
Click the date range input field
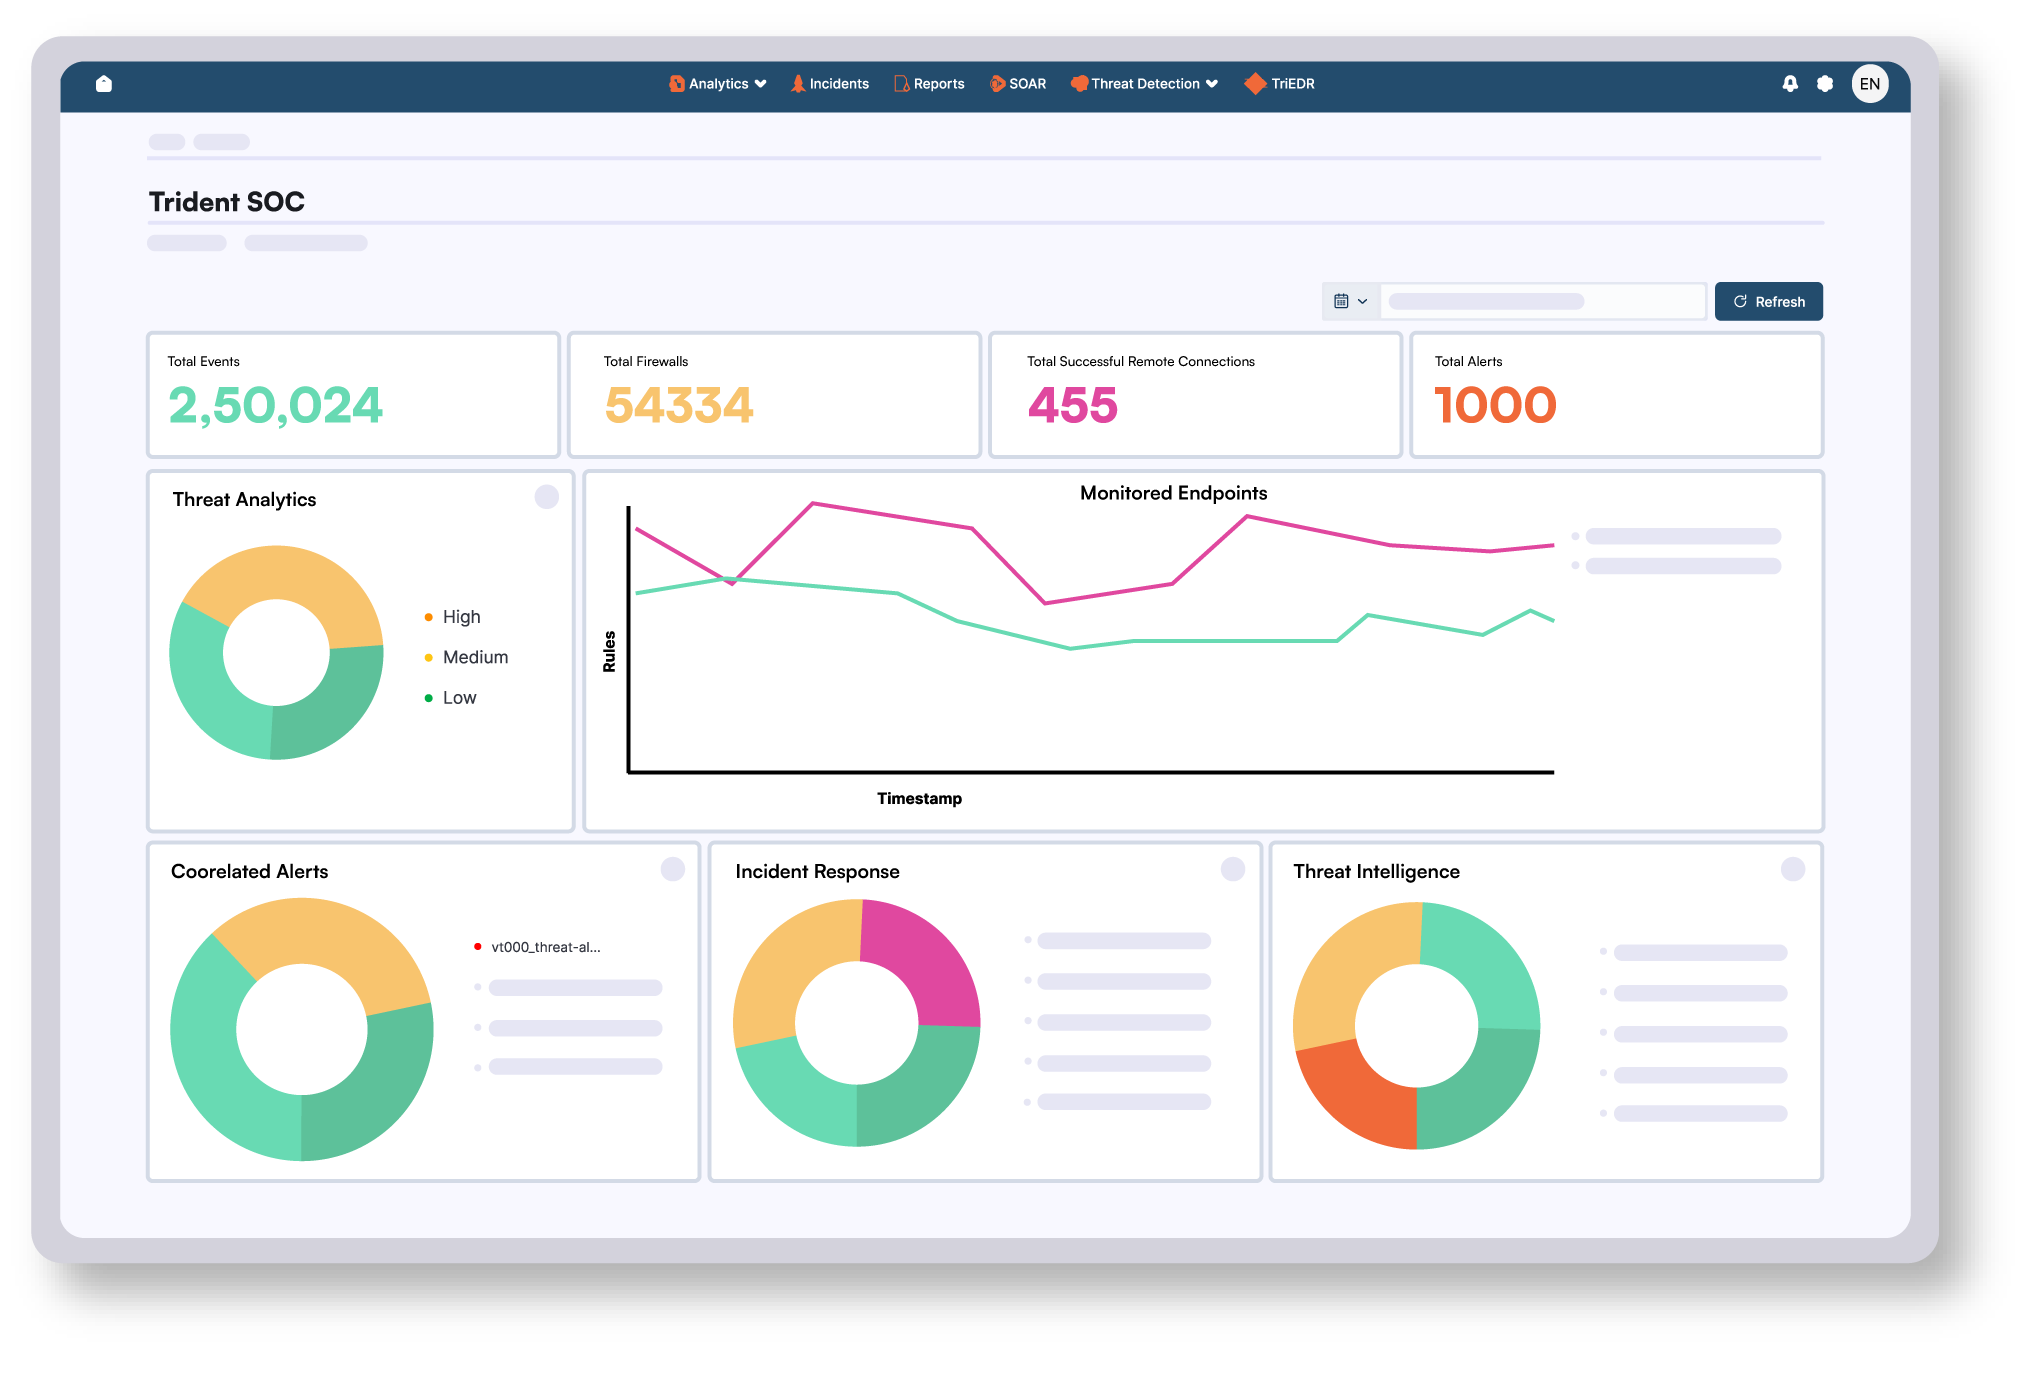click(x=1542, y=301)
